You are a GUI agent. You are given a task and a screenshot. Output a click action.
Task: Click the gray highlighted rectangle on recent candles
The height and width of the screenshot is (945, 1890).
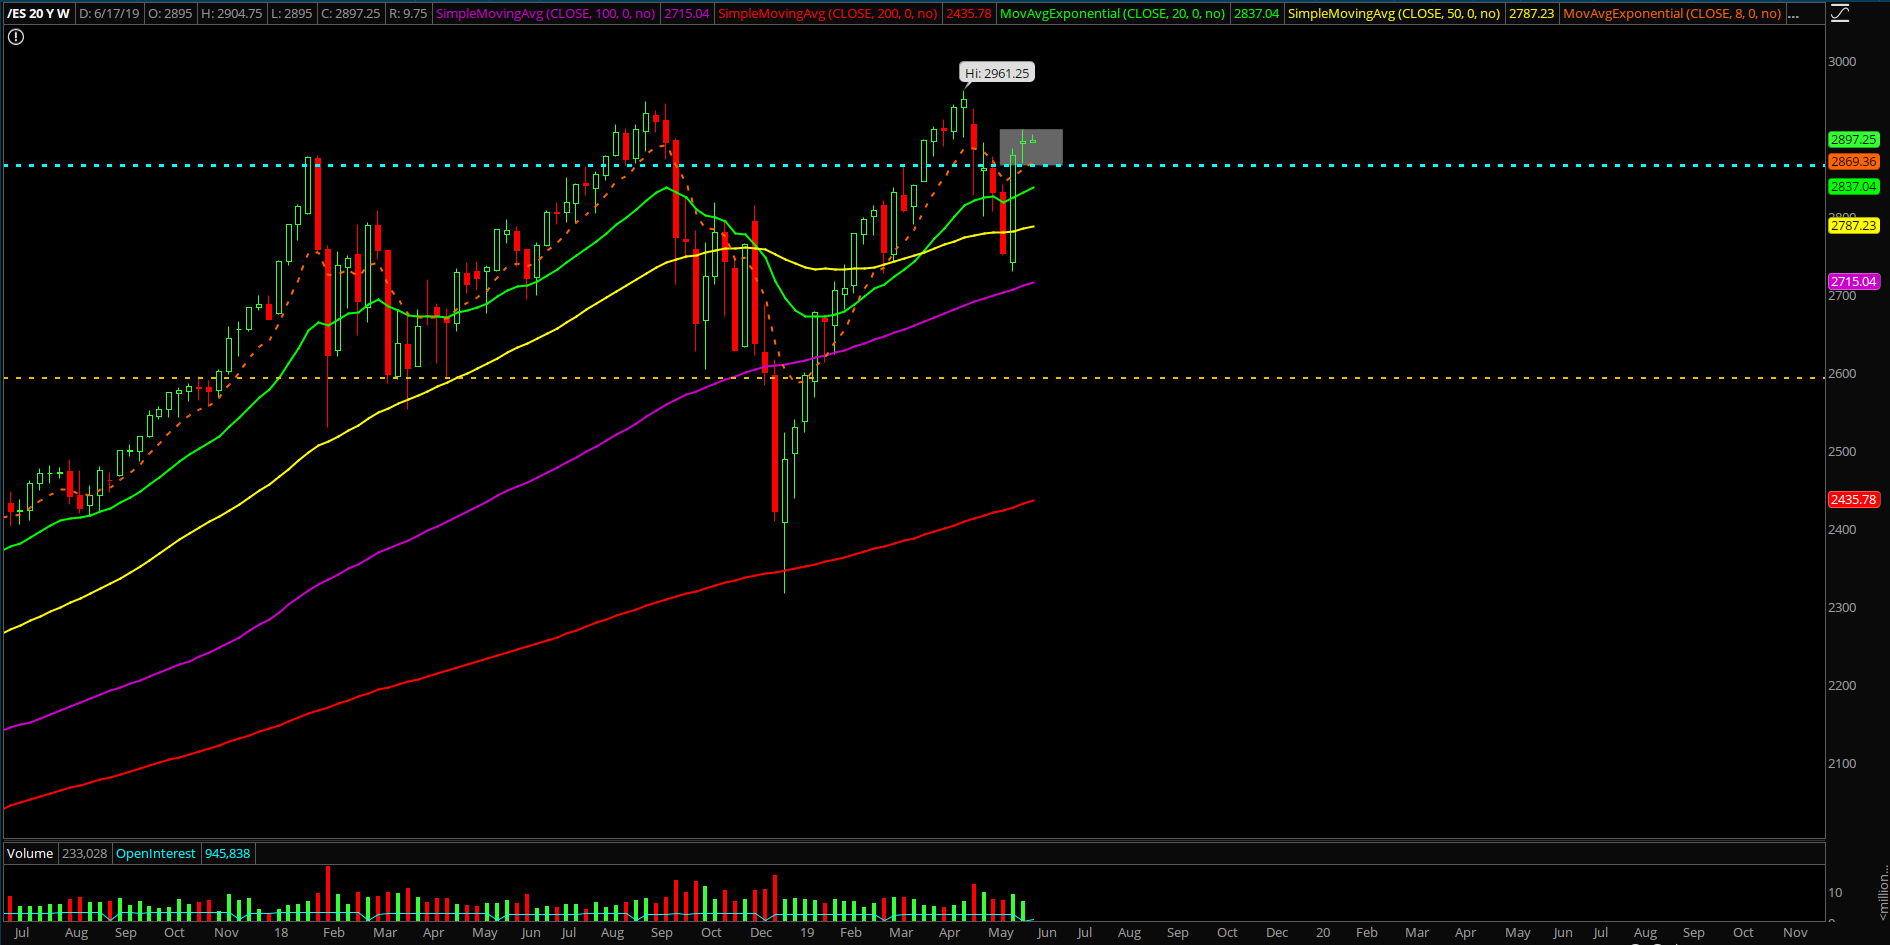(x=1047, y=148)
